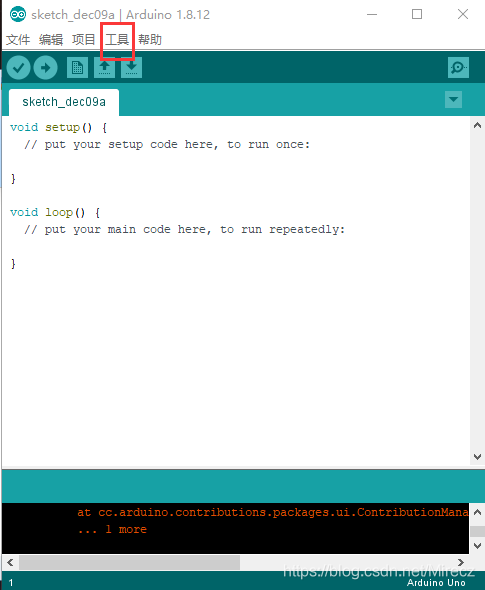Open the 帮助 menu
Screen dimensions: 485x590
coord(150,39)
